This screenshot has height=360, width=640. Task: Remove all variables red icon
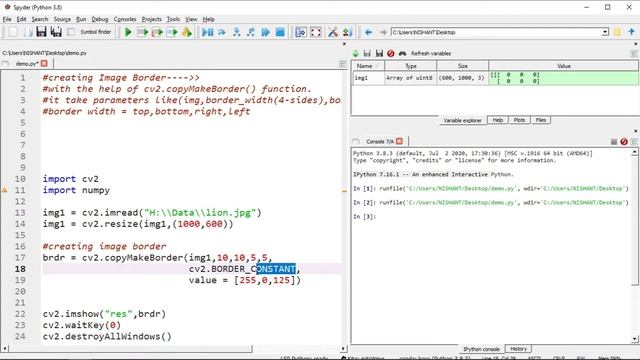pyautogui.click(x=391, y=53)
